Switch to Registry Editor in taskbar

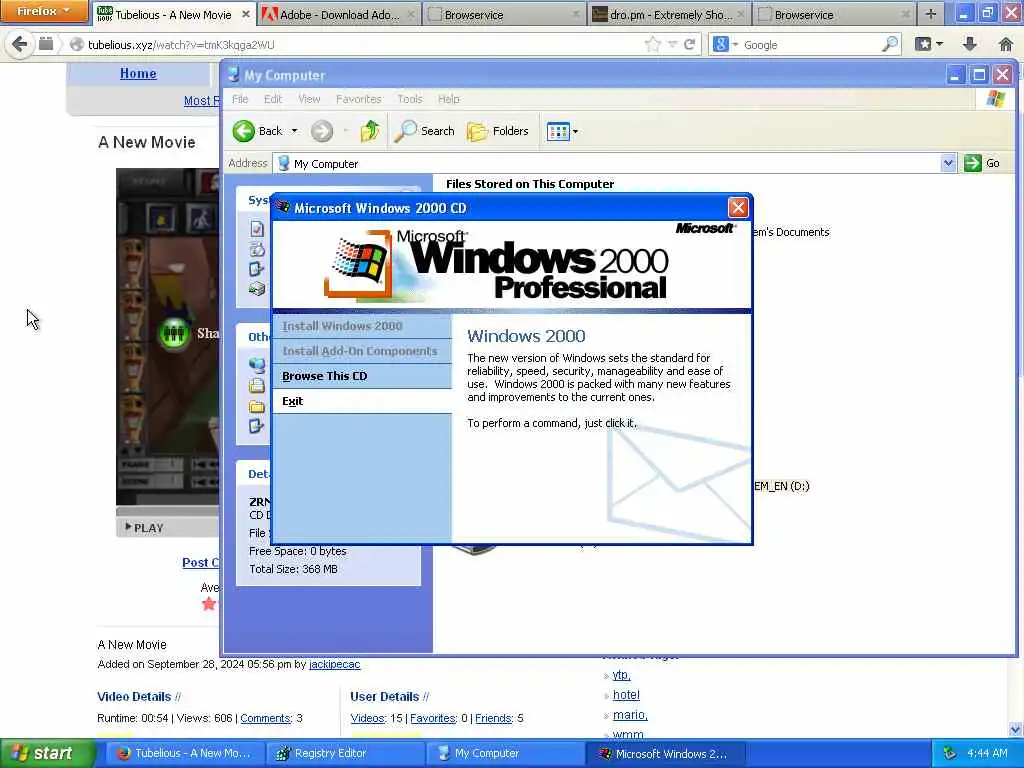(345, 754)
